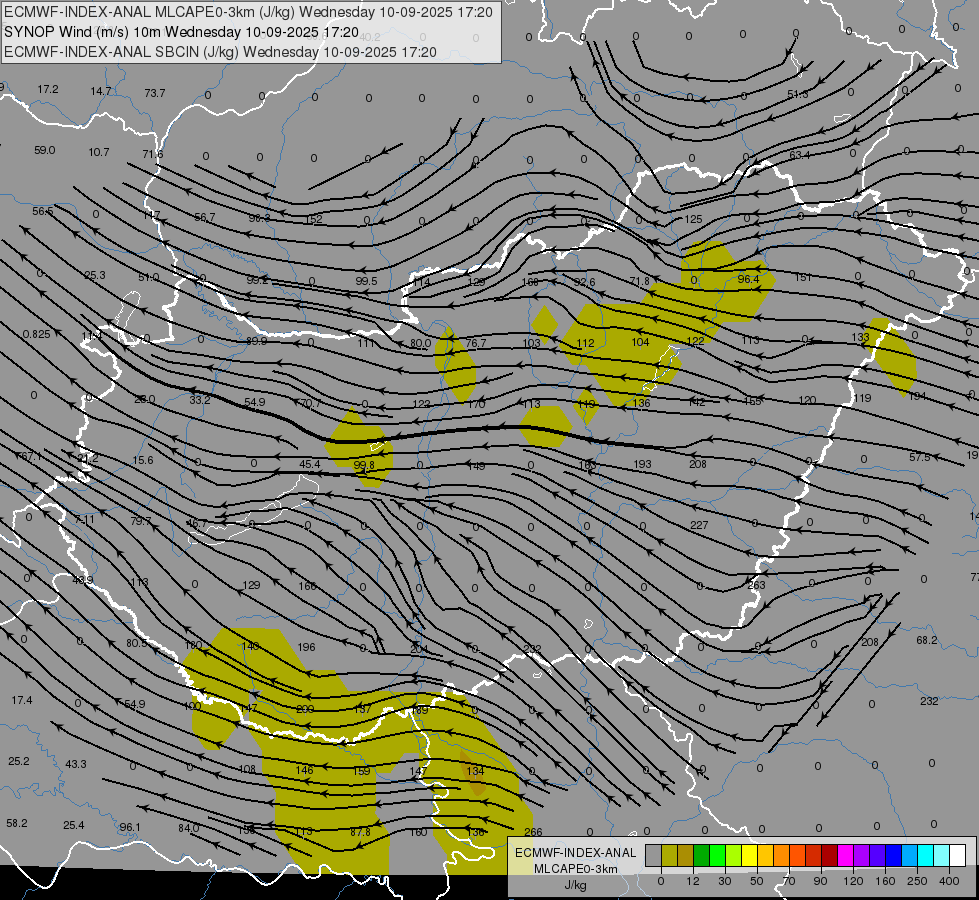Click the map value 76.7
The height and width of the screenshot is (900, 979).
476,343
